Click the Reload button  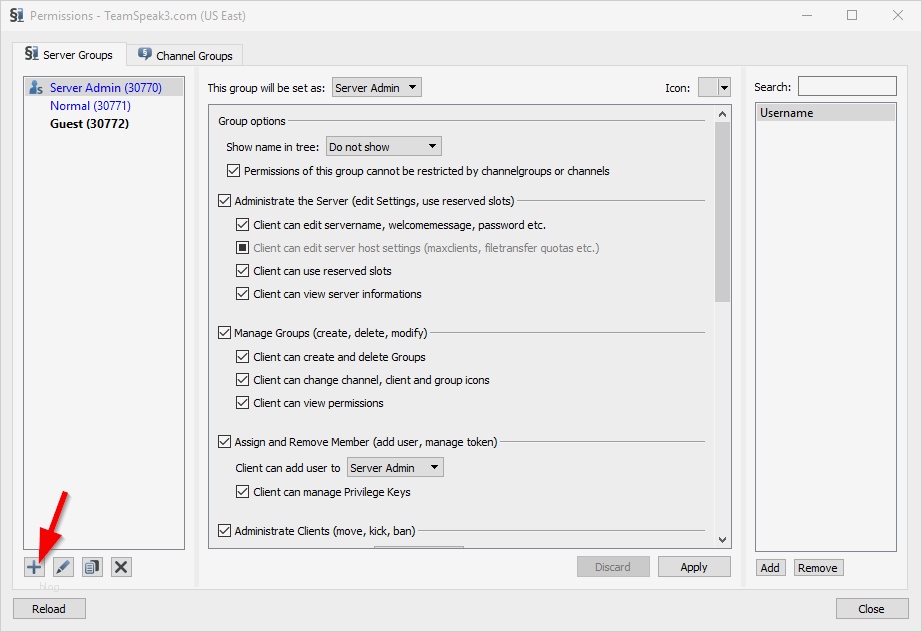pos(49,609)
